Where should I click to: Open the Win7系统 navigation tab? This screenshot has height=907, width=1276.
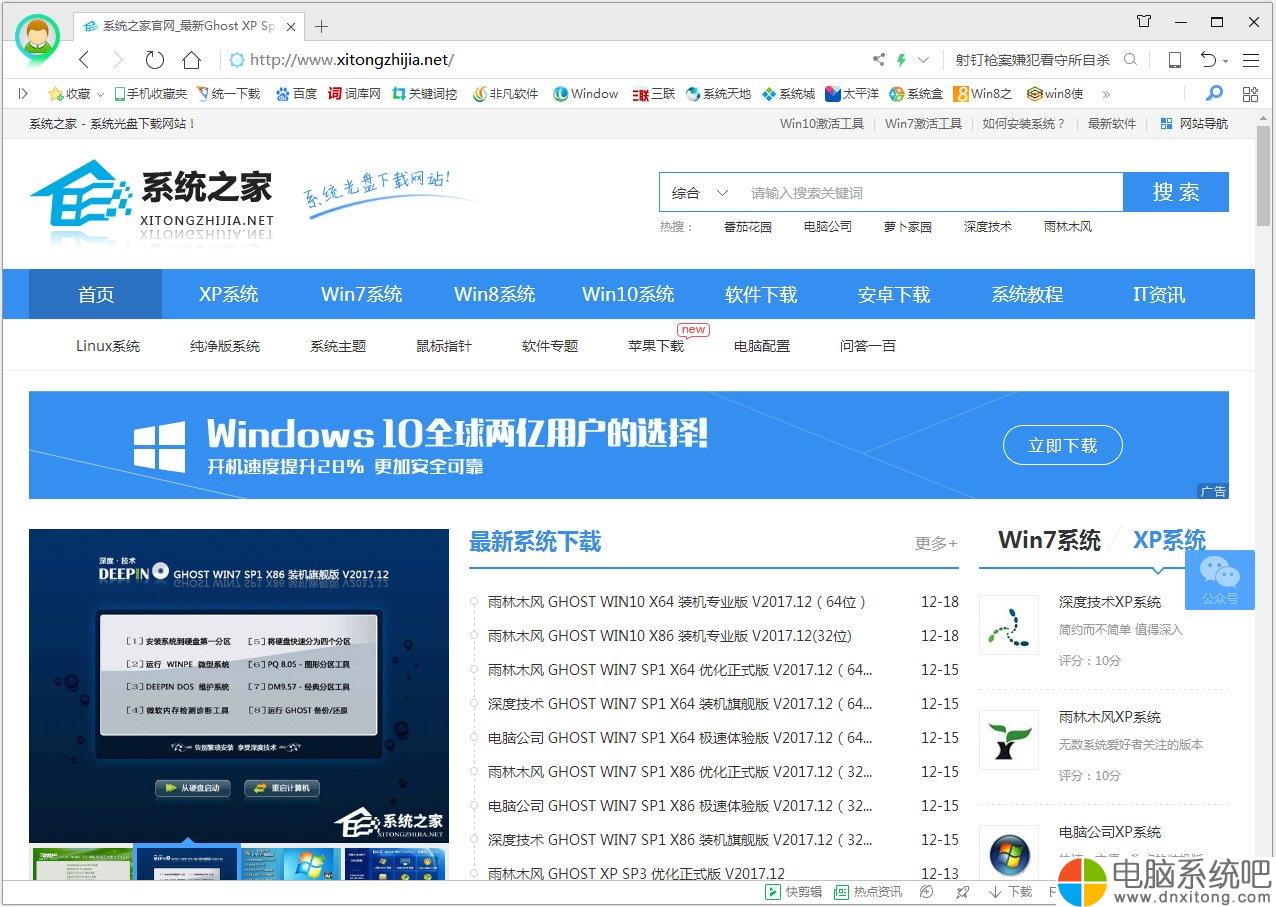point(361,294)
